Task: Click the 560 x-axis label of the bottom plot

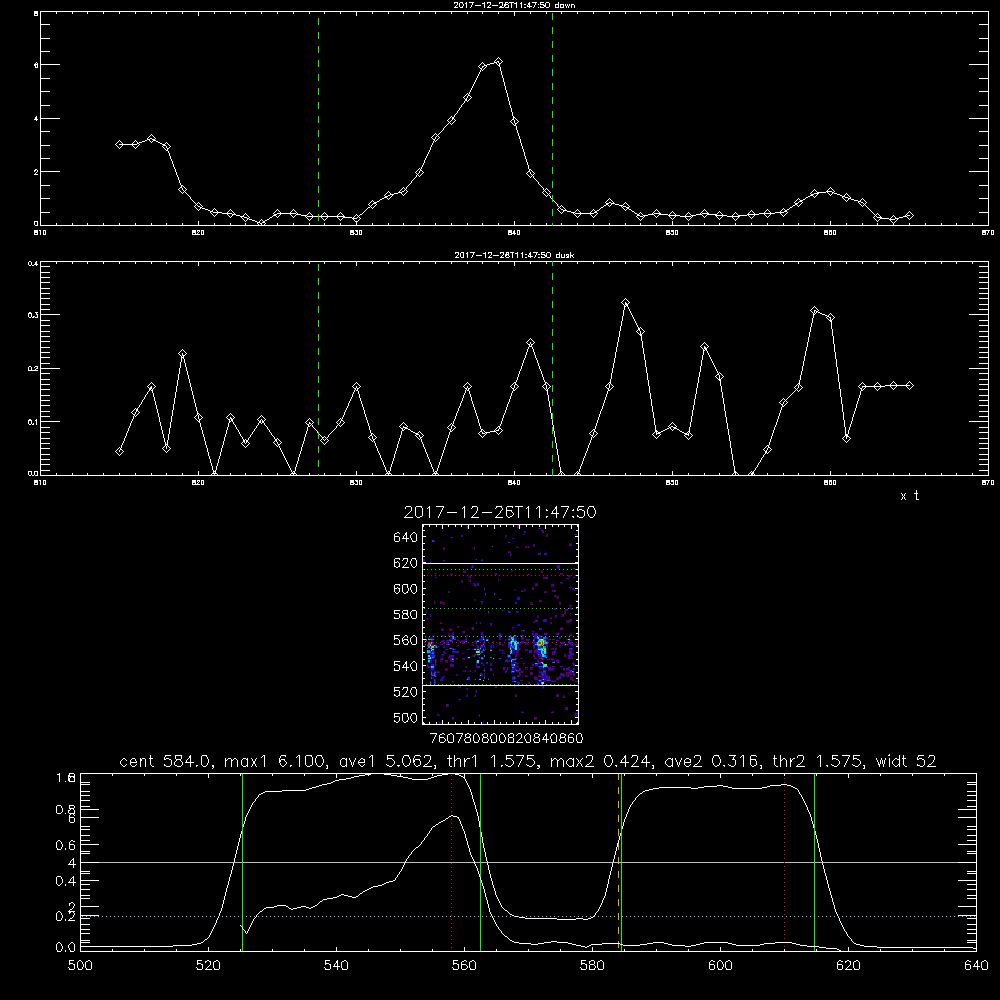Action: pos(464,966)
